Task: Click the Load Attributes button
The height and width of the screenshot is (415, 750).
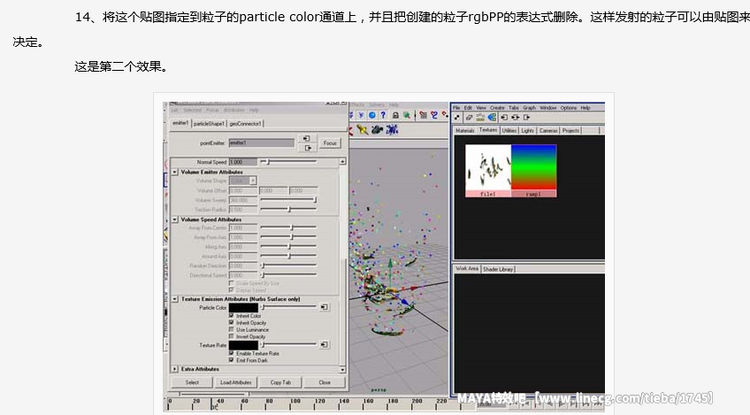Action: point(236,382)
